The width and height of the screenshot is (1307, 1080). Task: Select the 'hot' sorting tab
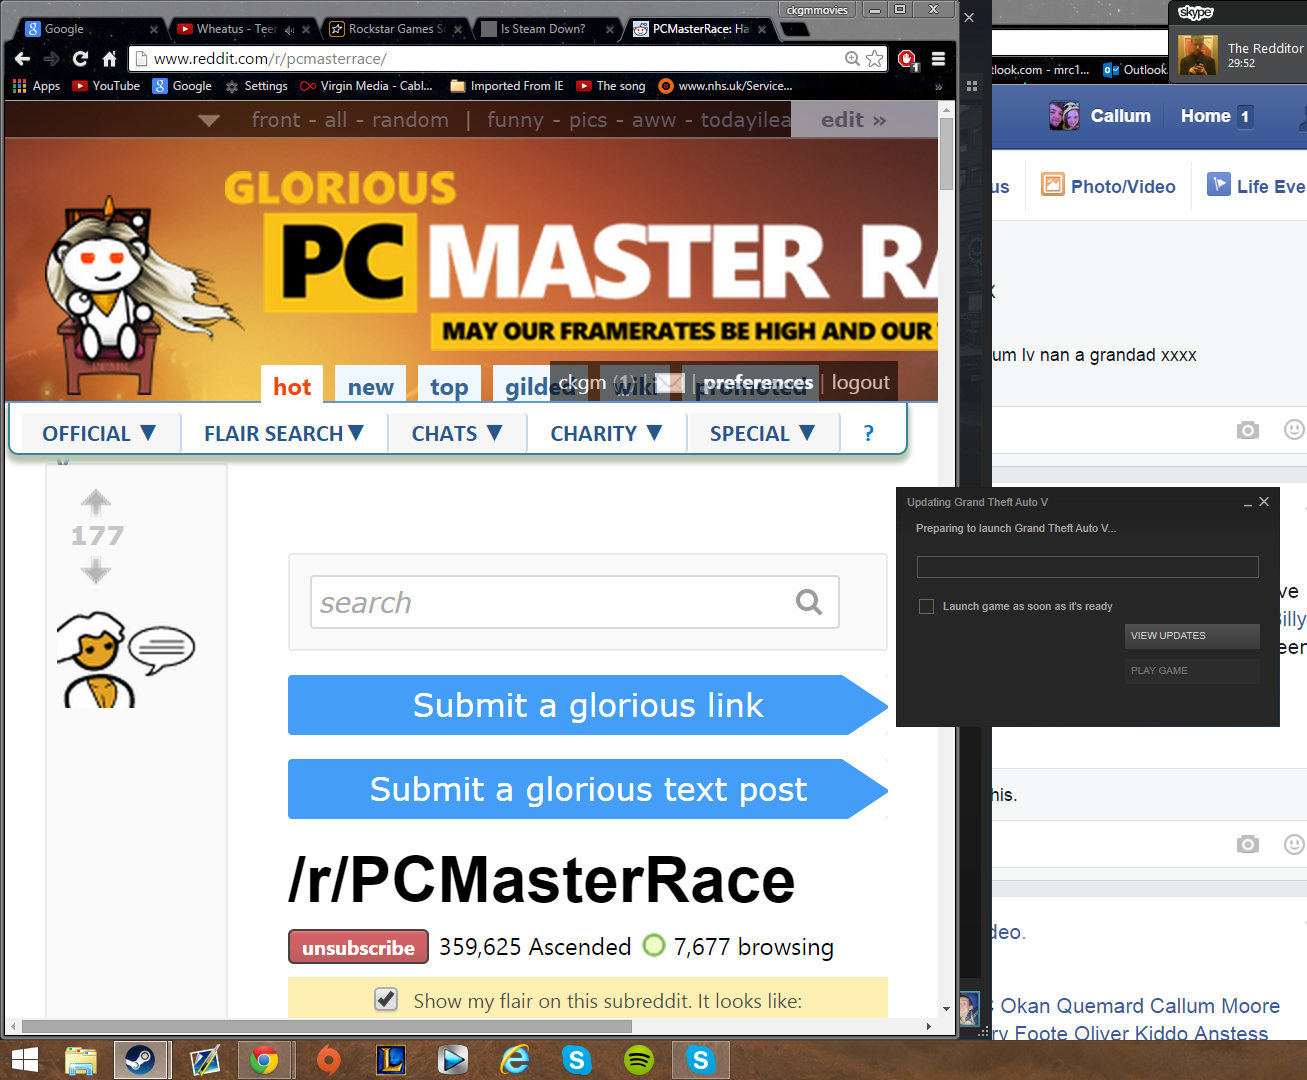[x=292, y=386]
